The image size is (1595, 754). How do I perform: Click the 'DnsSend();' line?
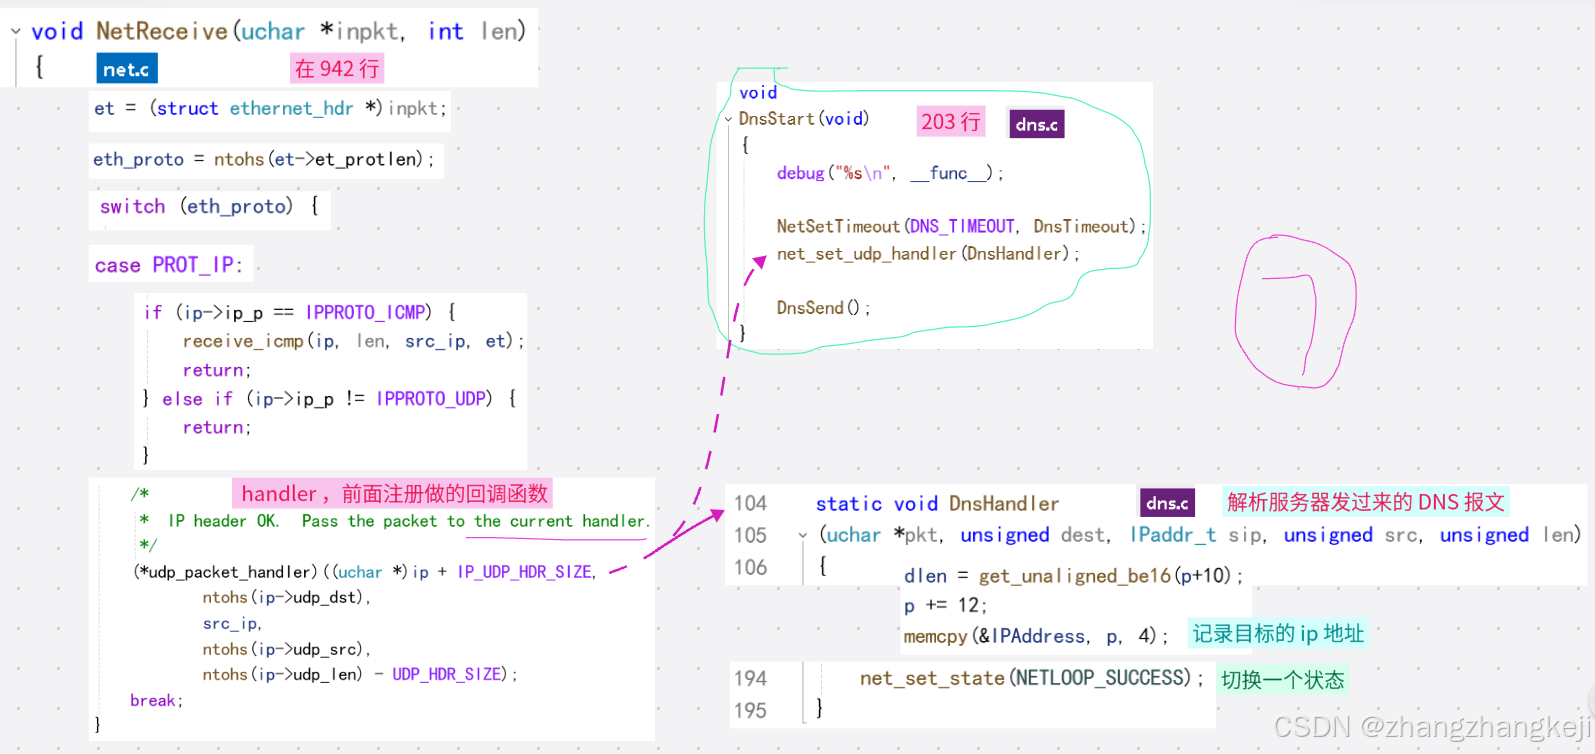pyautogui.click(x=823, y=307)
